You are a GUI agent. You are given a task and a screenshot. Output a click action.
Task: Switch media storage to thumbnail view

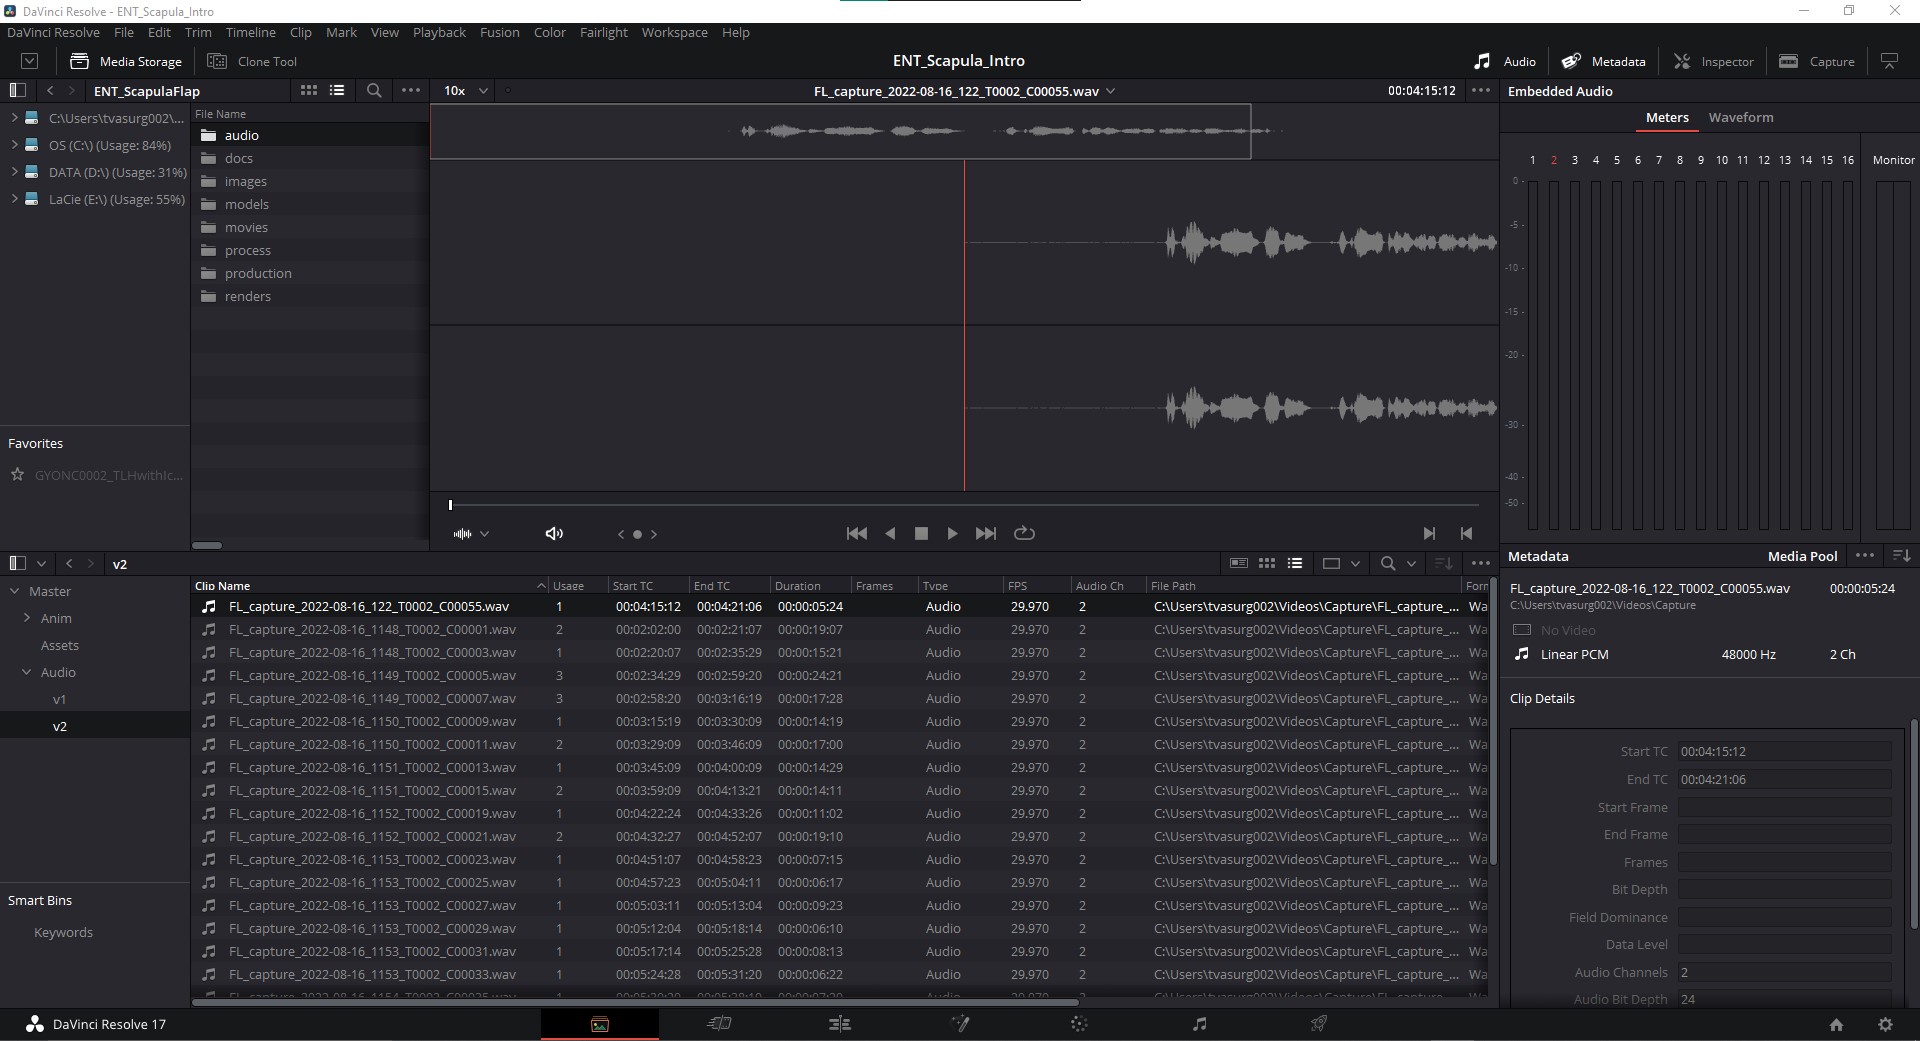pos(309,90)
